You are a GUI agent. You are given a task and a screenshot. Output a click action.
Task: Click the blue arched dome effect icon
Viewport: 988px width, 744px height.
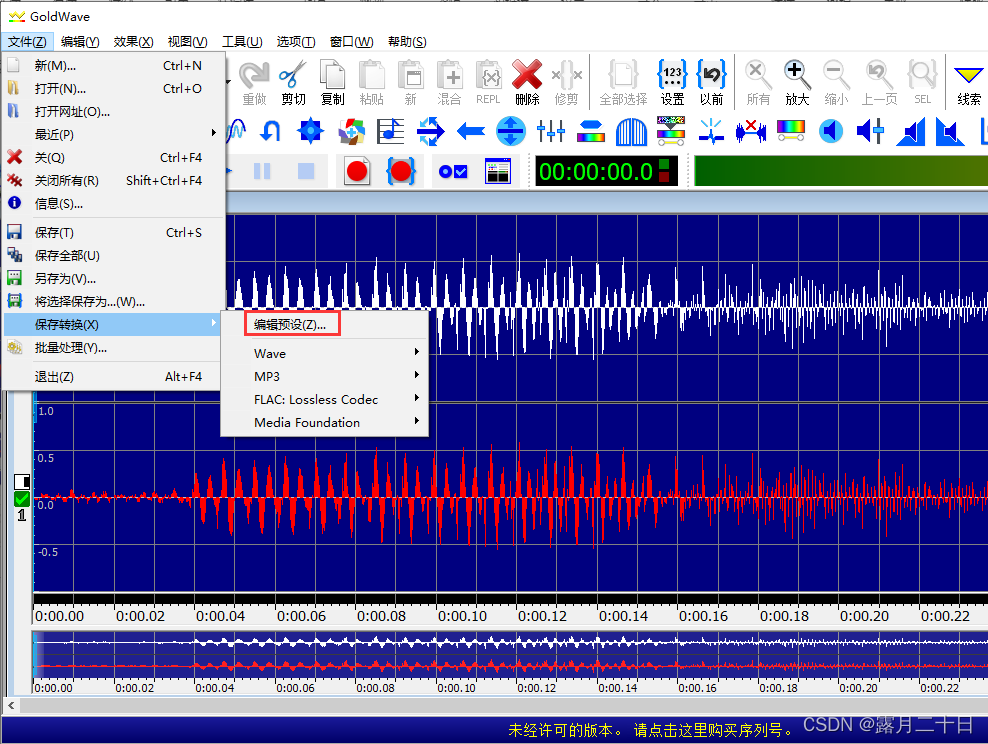(x=631, y=132)
